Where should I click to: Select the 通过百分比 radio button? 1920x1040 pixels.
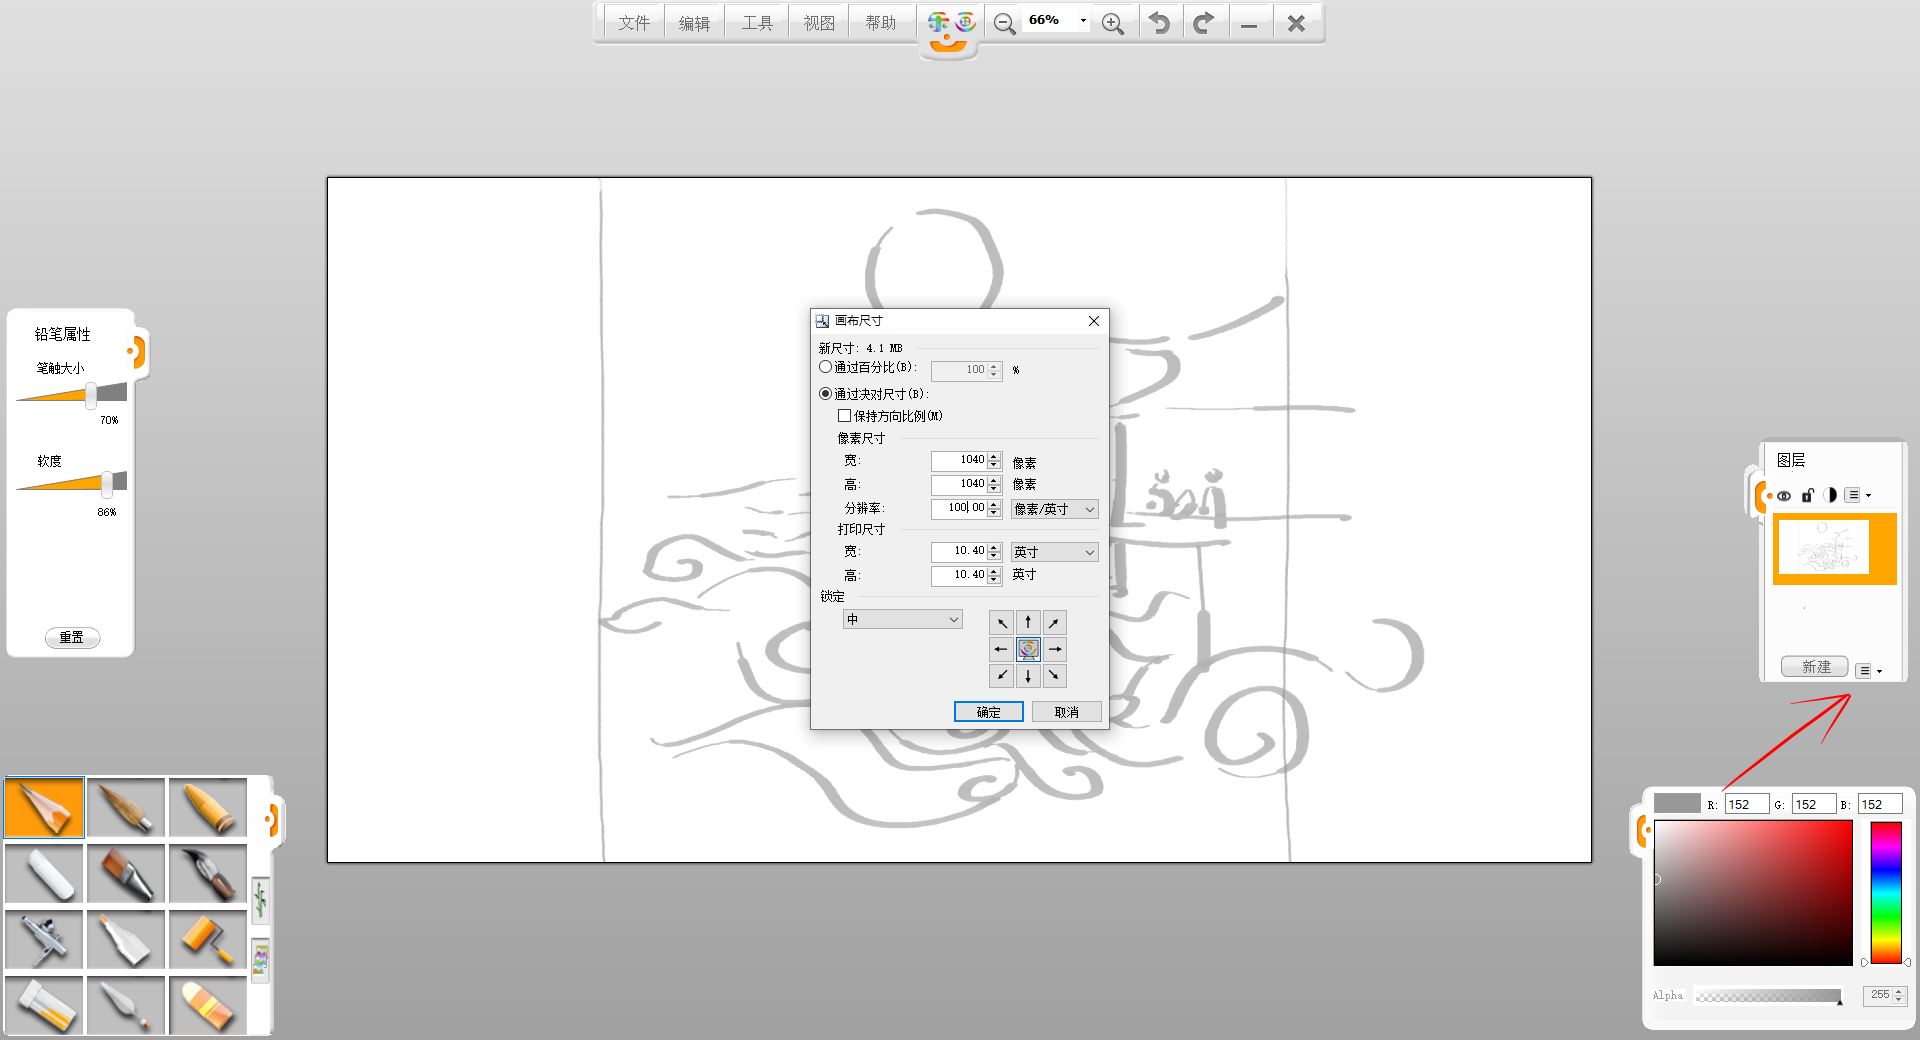(x=826, y=368)
